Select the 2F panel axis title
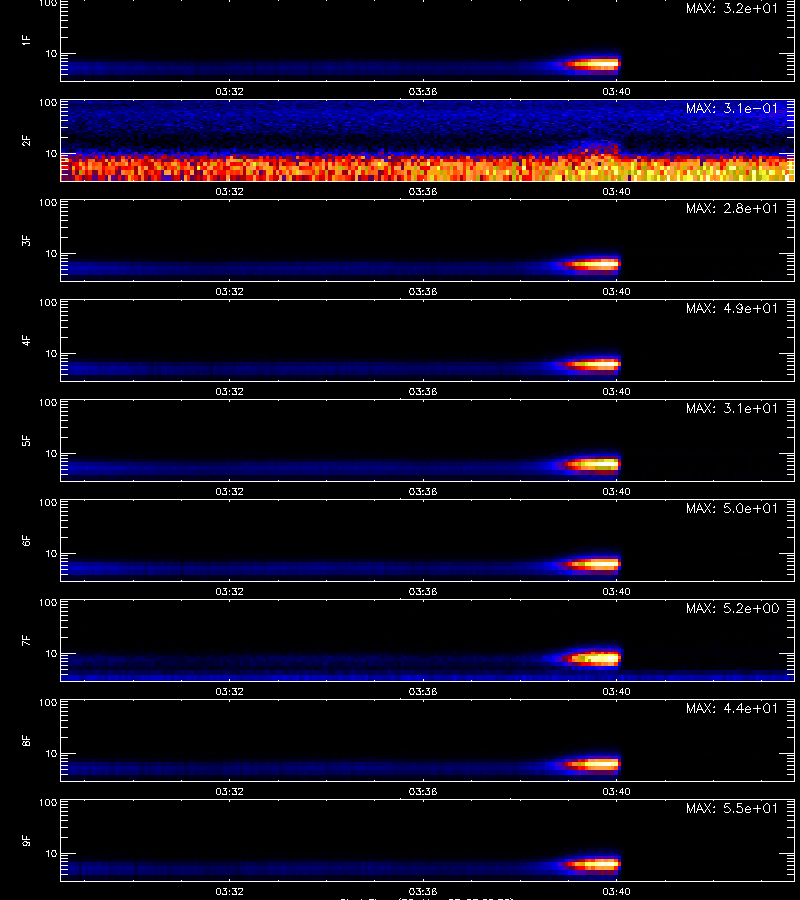 click(26, 141)
